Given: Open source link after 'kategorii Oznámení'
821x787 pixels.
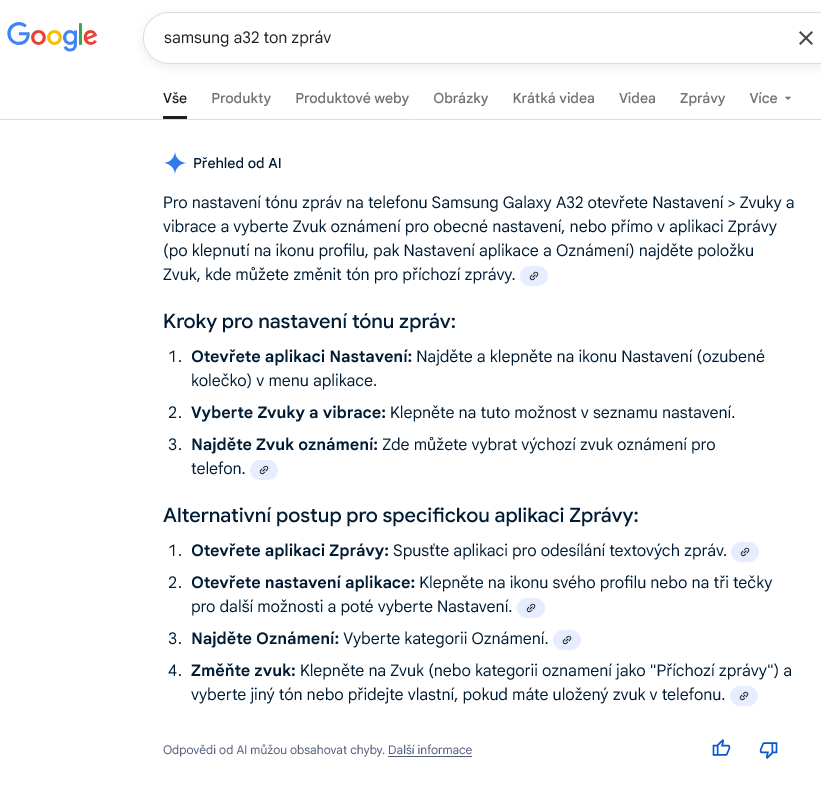Looking at the screenshot, I should 567,639.
